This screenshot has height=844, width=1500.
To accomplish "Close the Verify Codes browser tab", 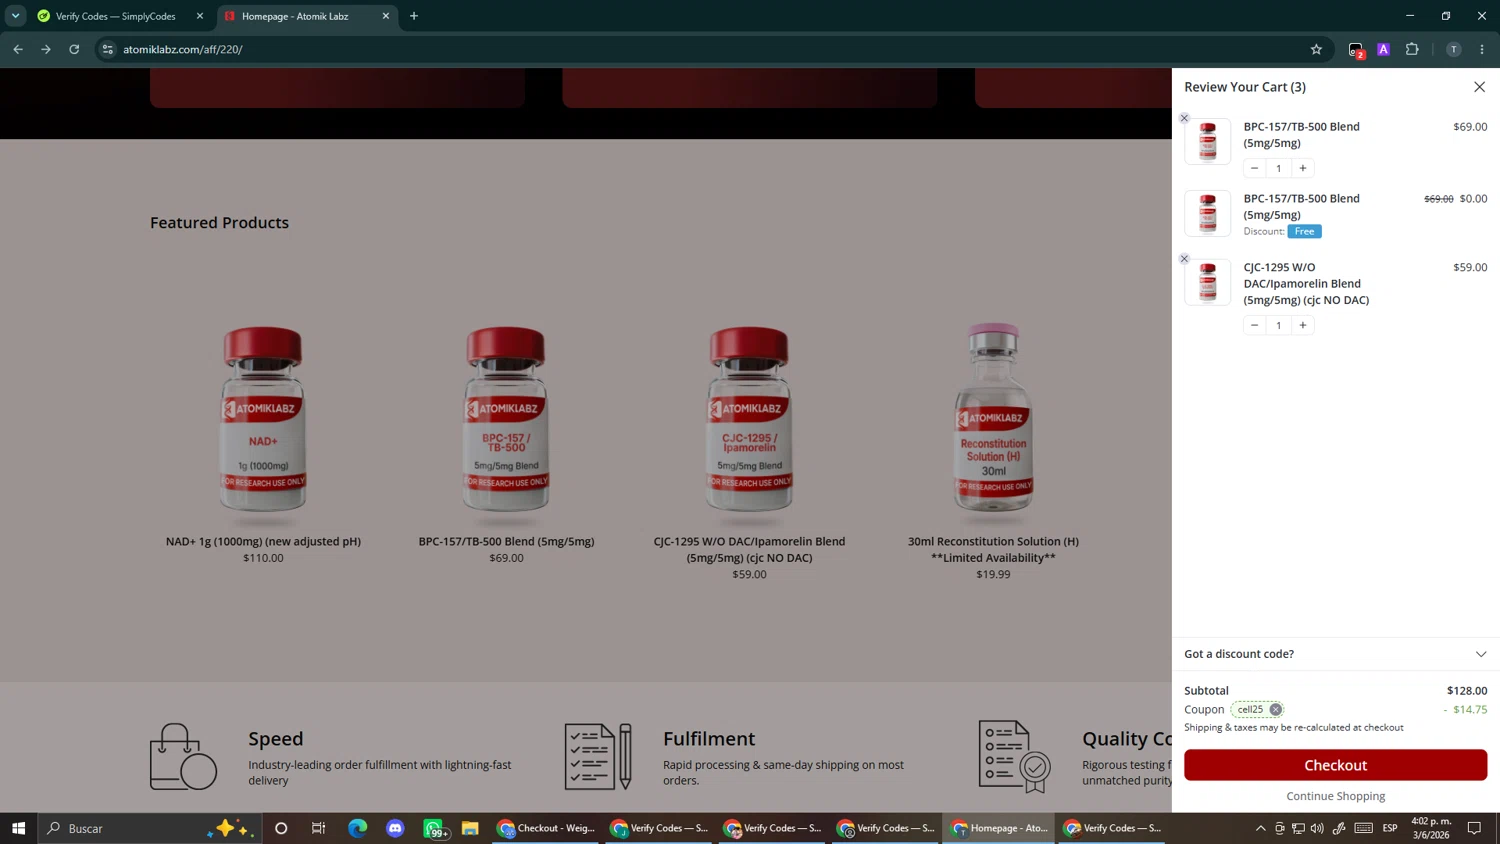I will (x=200, y=16).
